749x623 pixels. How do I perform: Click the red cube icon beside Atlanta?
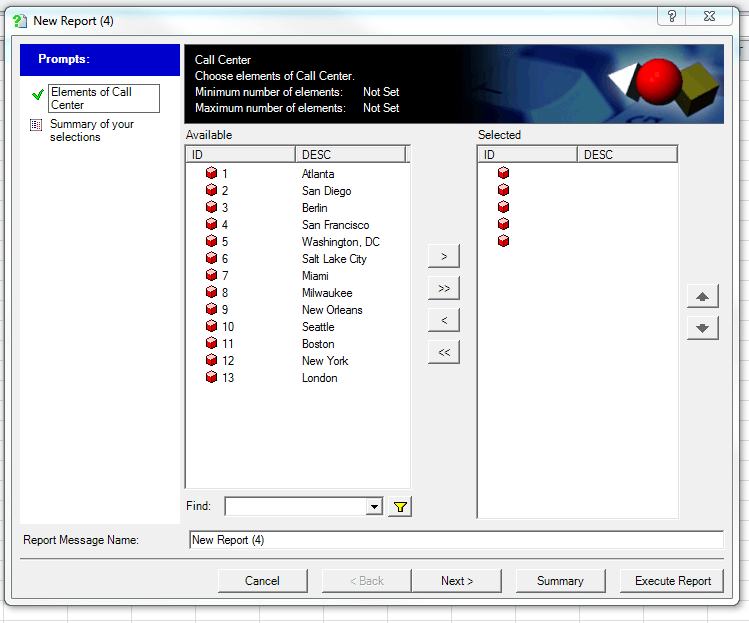(x=211, y=174)
